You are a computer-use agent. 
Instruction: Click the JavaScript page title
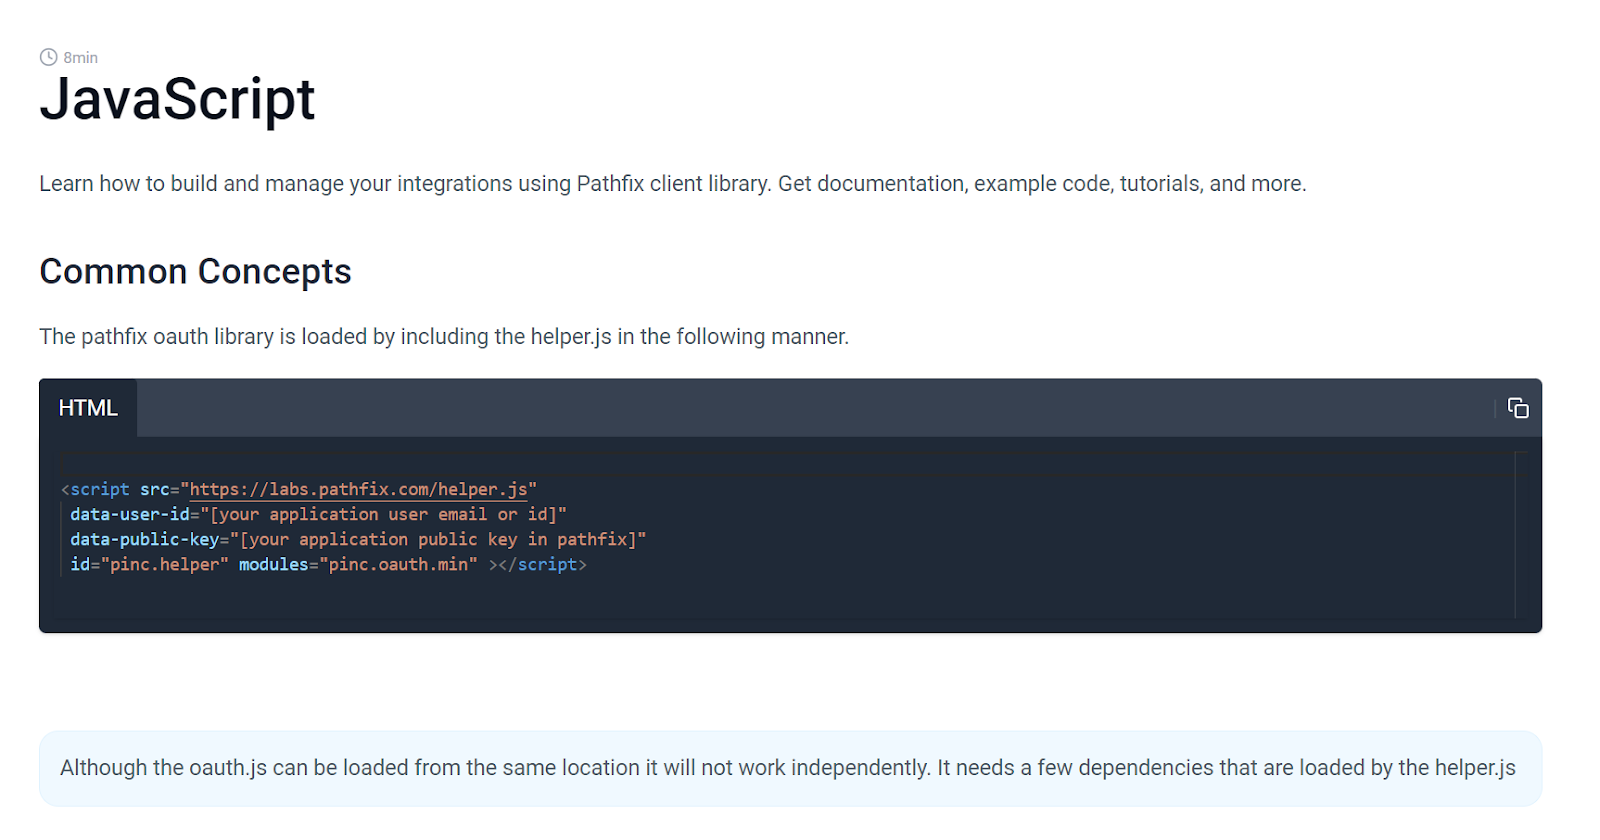click(177, 100)
